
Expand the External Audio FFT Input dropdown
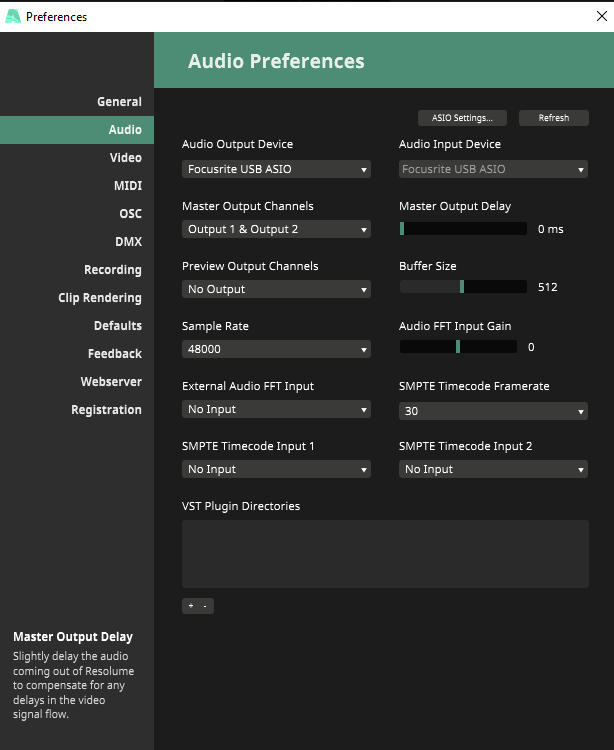(276, 409)
